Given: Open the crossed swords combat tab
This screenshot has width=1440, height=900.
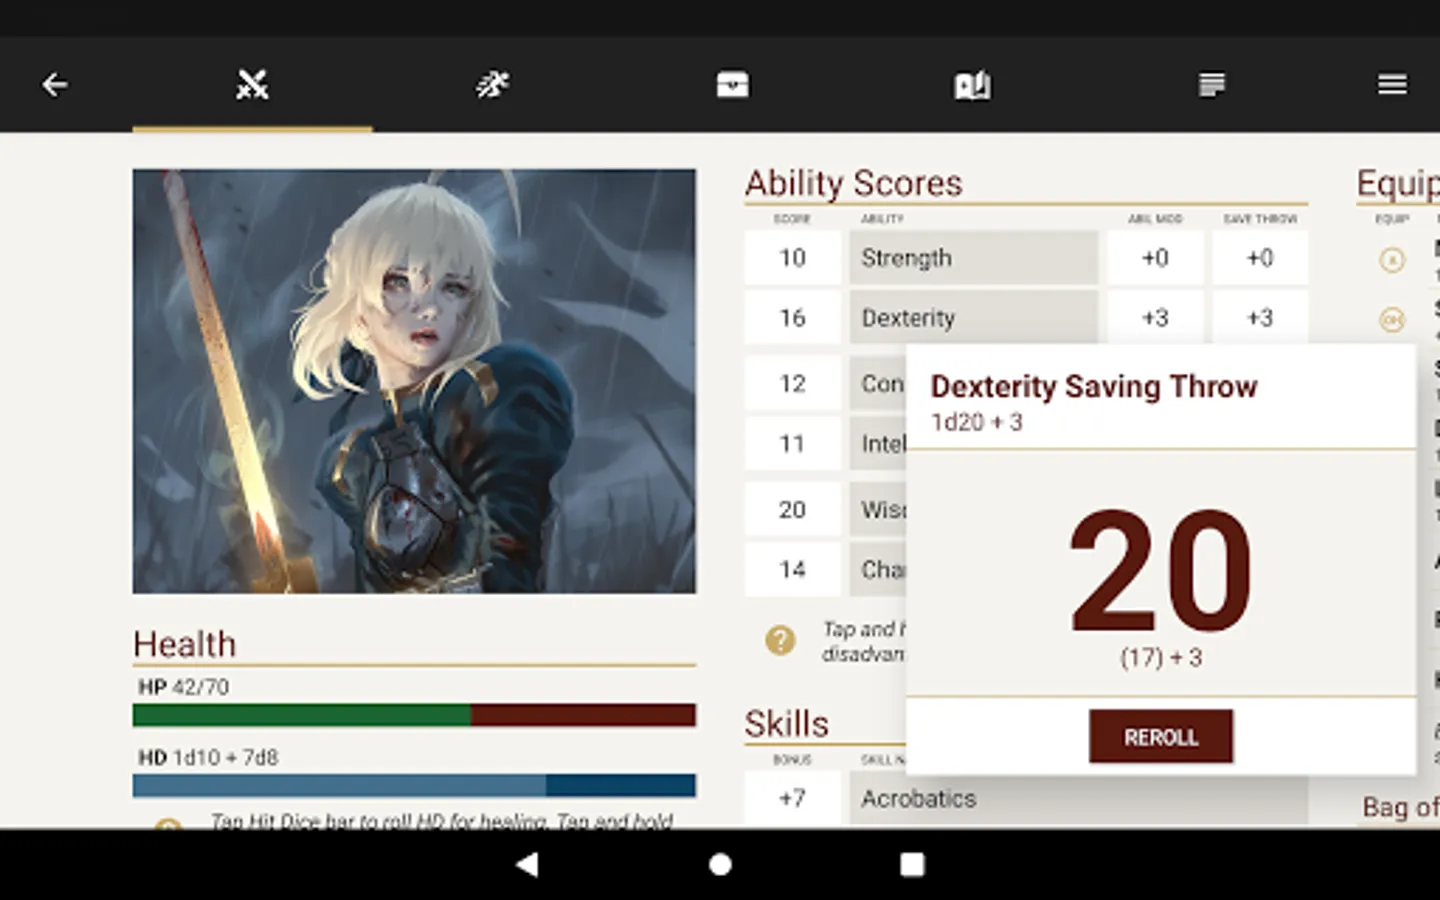Looking at the screenshot, I should tap(252, 85).
